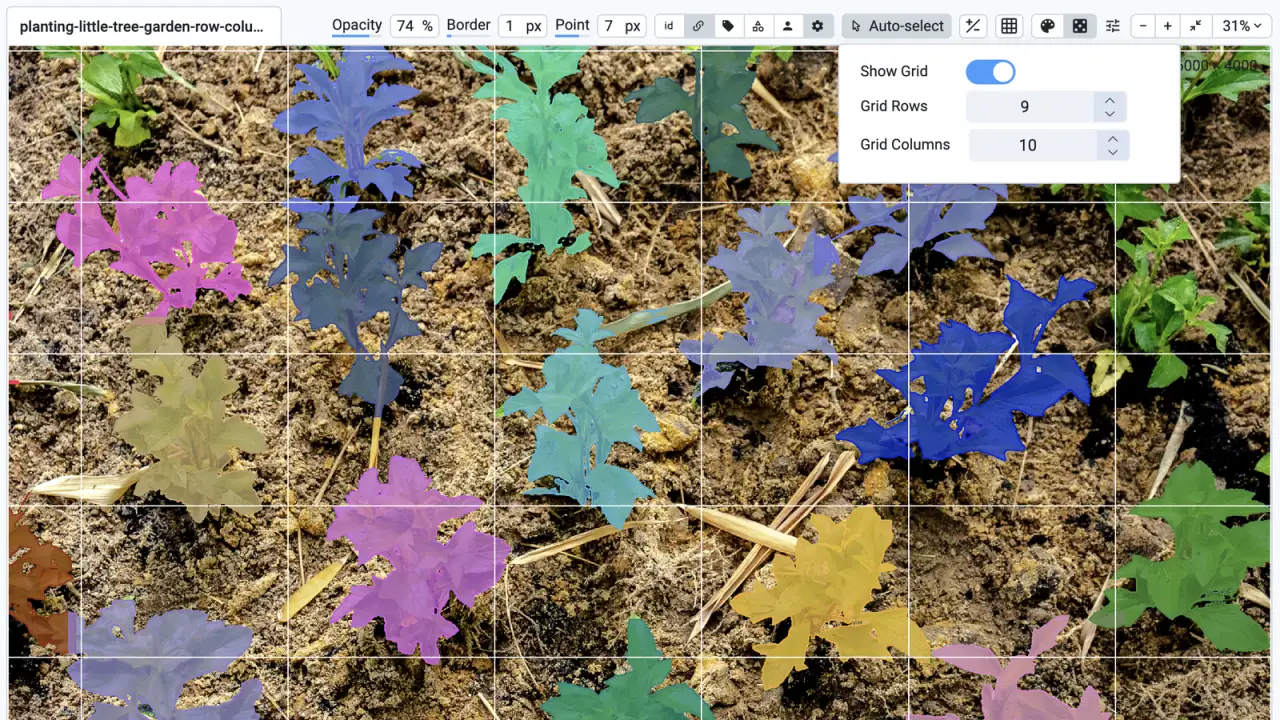The image size is (1280, 720).
Task: Toggle the id label button
Action: point(669,26)
